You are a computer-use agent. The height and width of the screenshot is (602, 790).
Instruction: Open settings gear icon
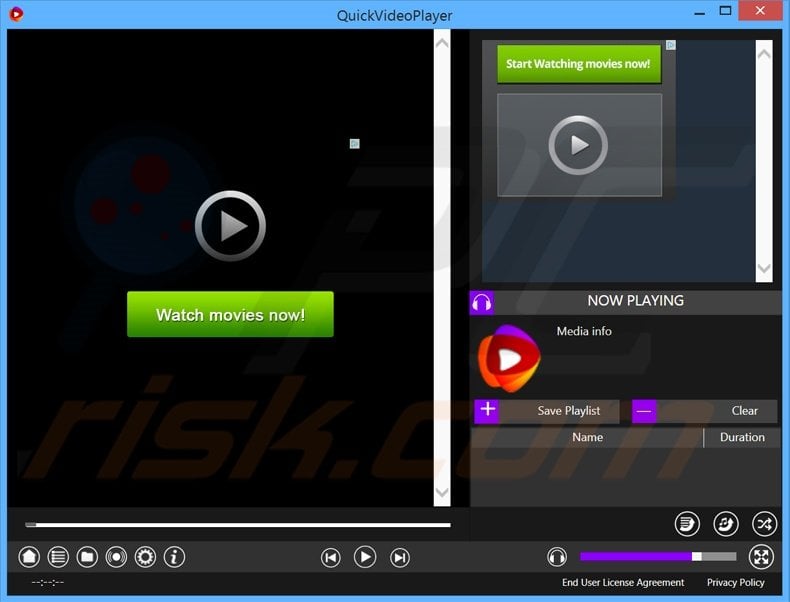click(x=146, y=557)
